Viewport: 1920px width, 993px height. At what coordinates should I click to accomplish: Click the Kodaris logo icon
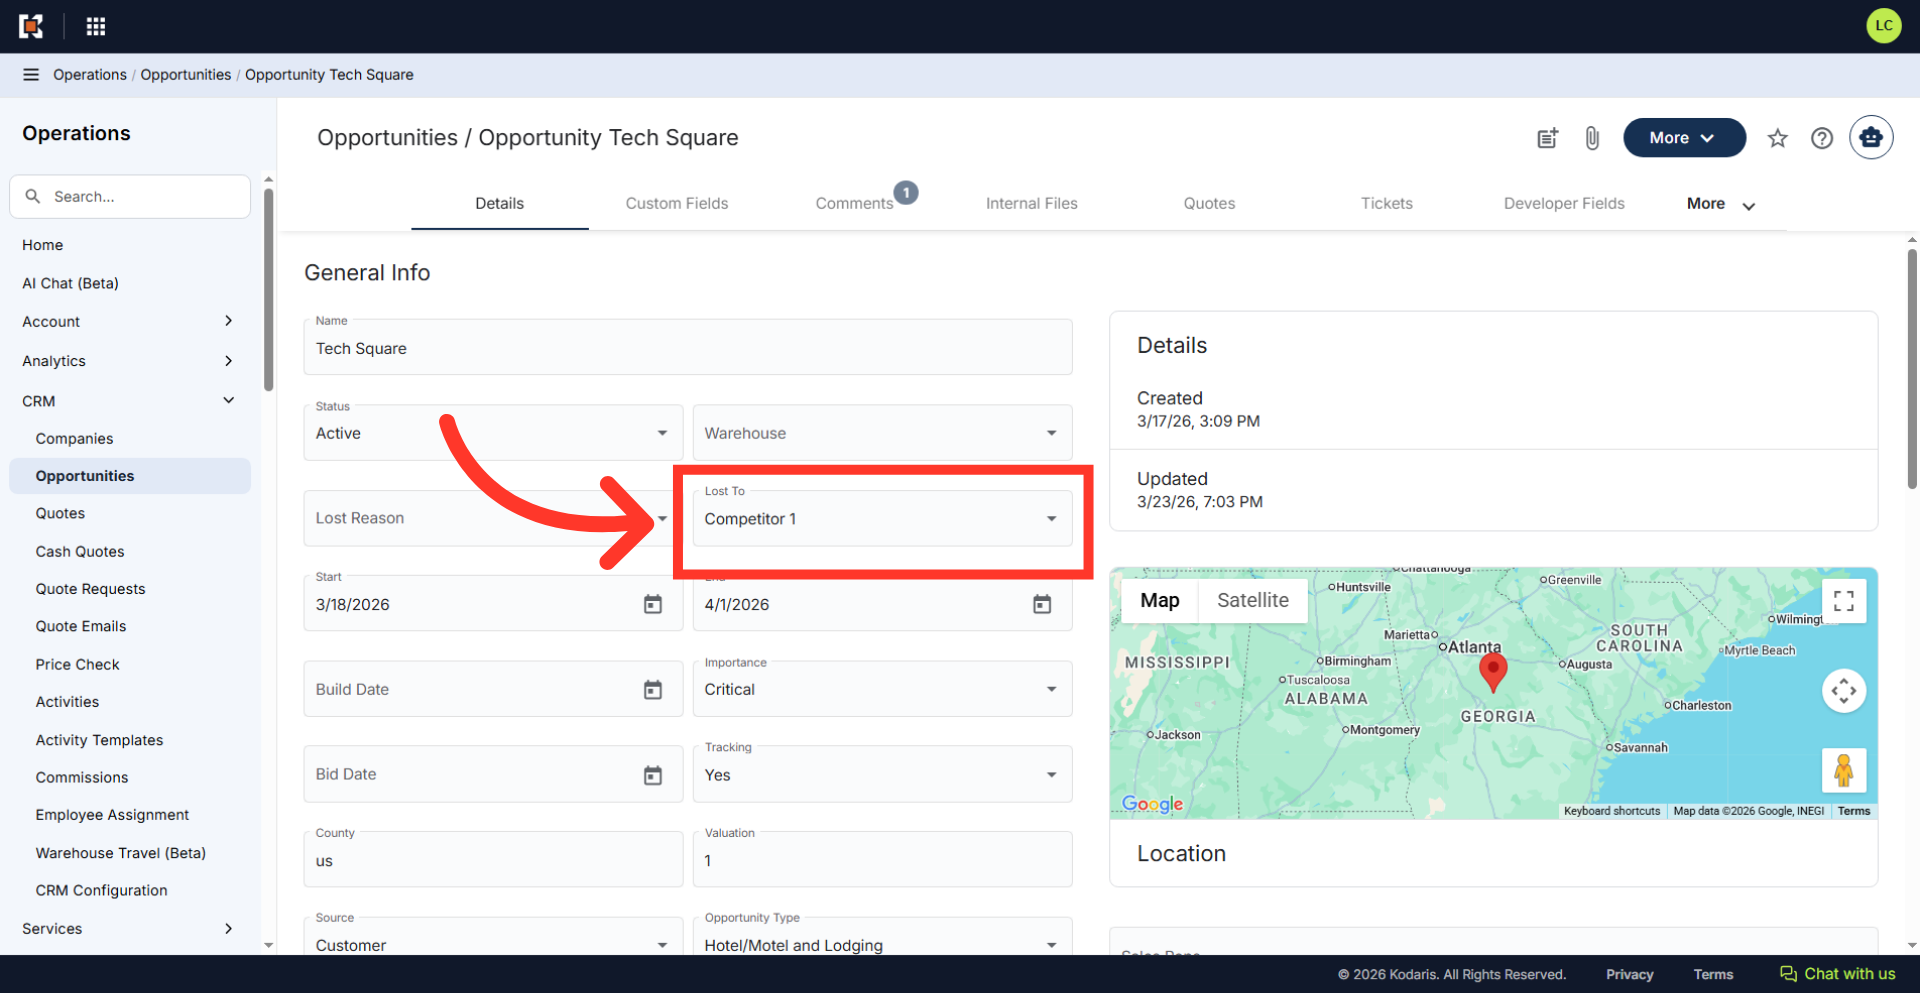tap(31, 26)
